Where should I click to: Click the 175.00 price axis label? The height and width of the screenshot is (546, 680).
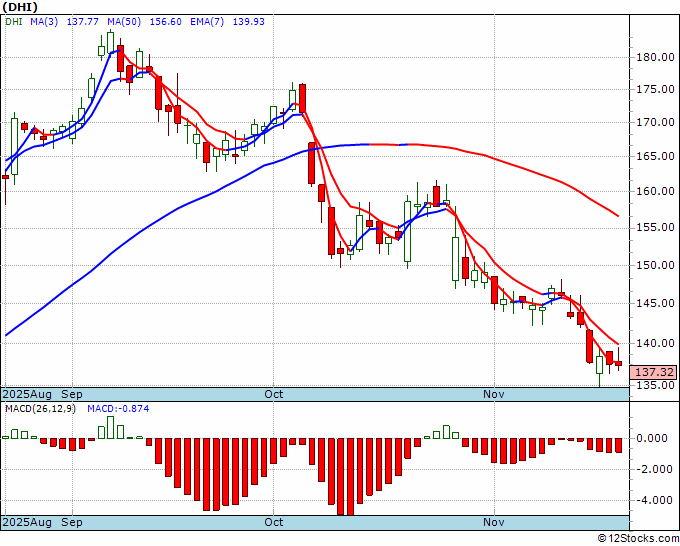[655, 89]
